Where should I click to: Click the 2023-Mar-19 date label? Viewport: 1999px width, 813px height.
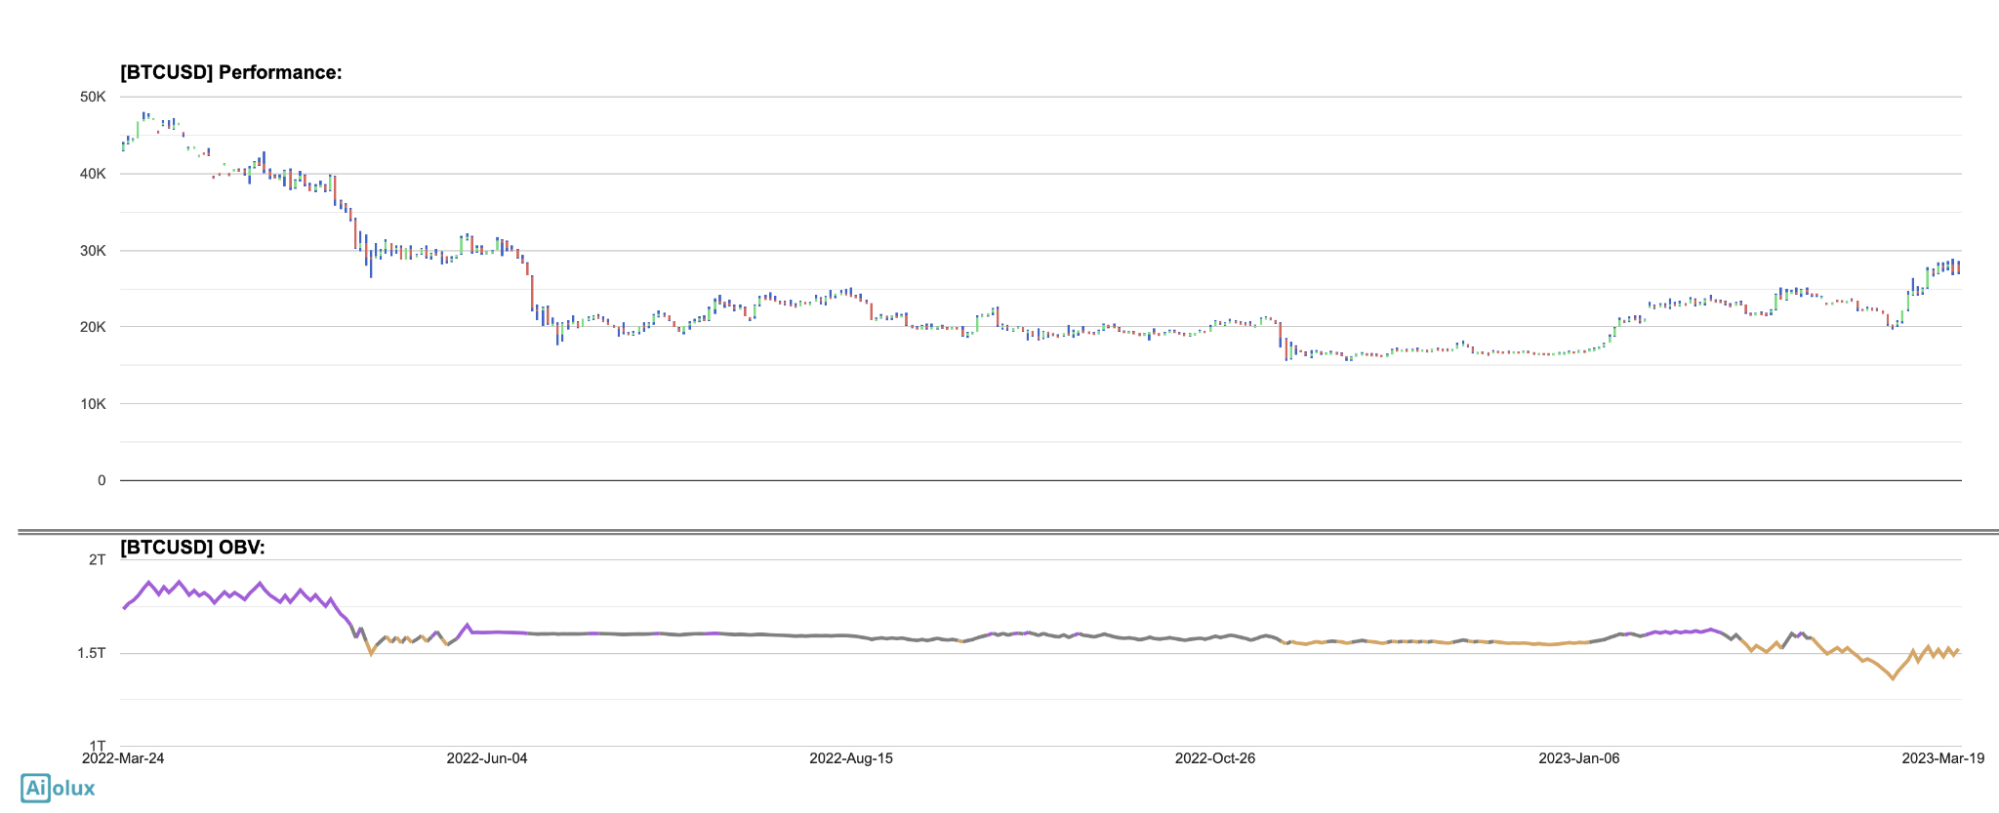(x=1943, y=758)
